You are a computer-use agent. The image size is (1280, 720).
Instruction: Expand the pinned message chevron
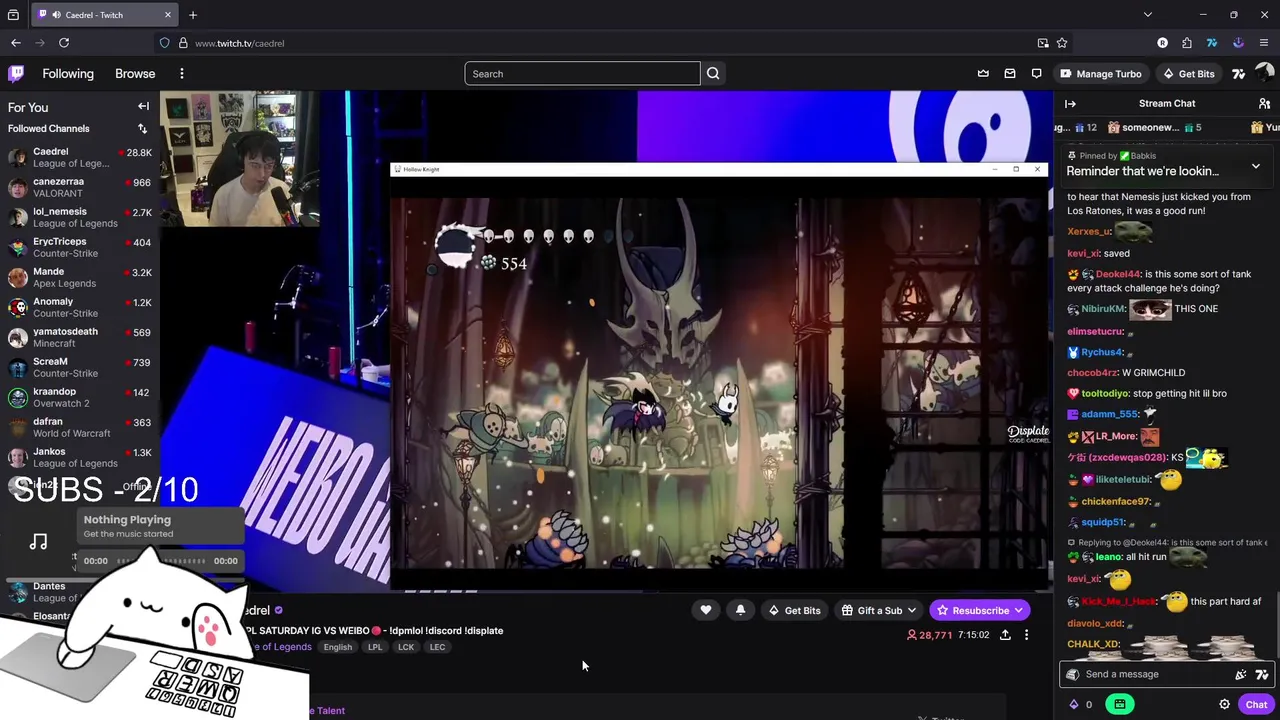[1256, 166]
